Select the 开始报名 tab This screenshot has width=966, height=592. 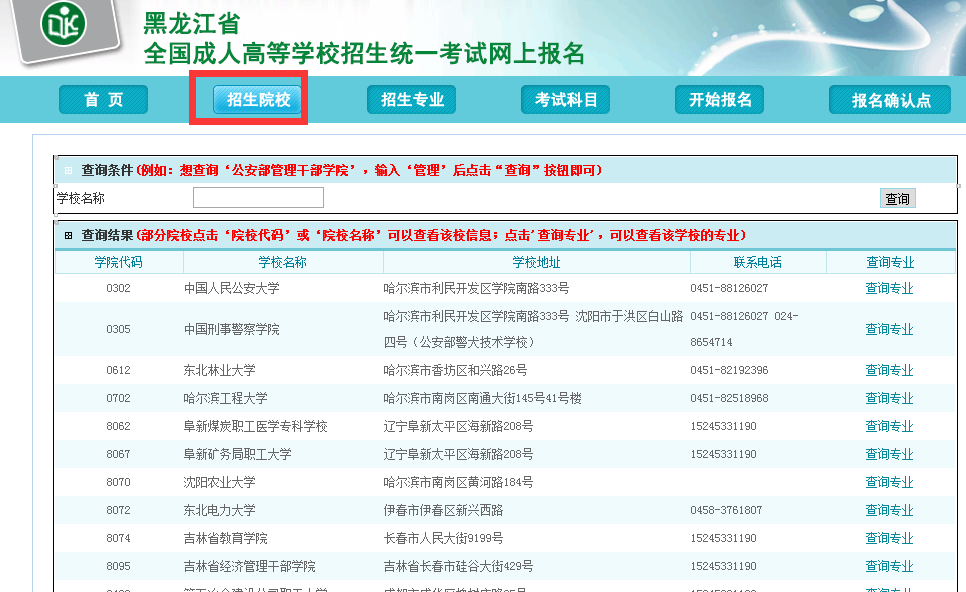pos(720,100)
